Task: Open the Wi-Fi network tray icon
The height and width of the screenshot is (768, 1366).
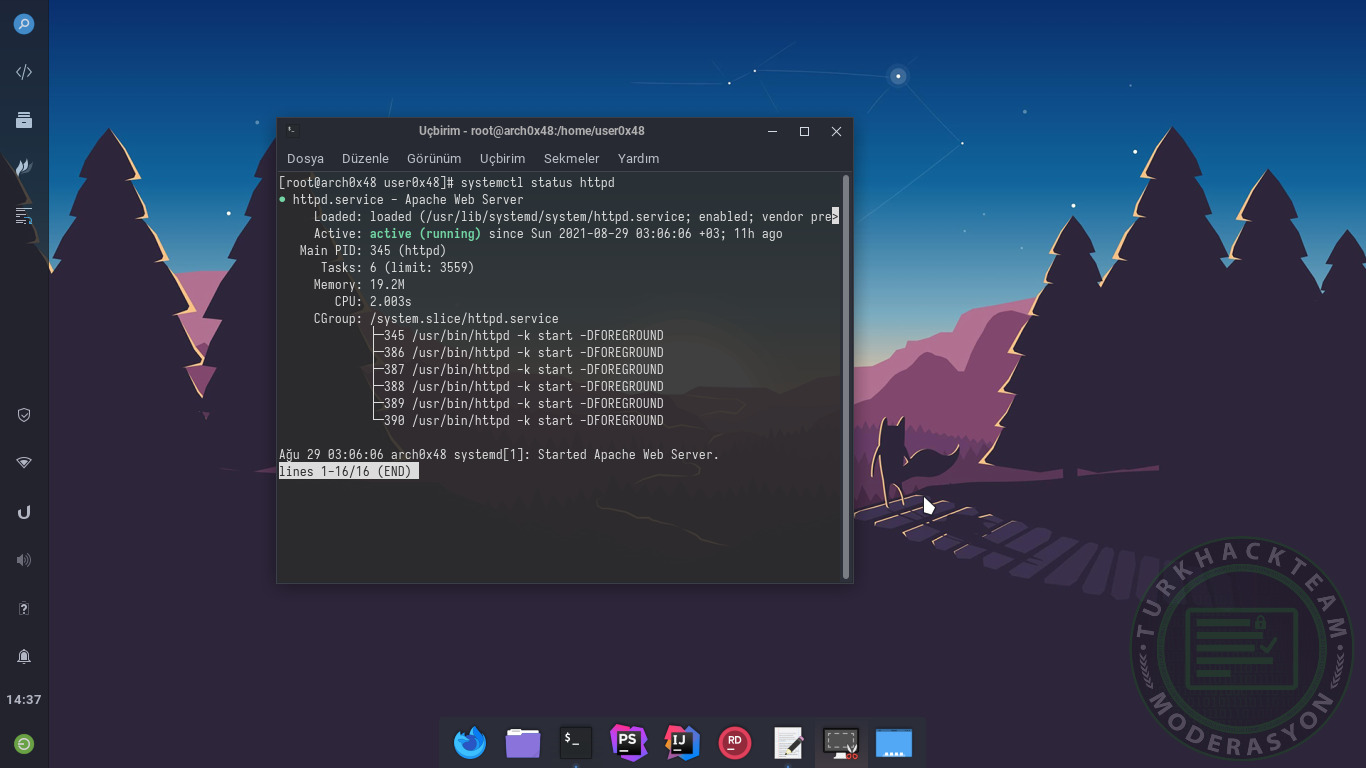Action: [24, 463]
